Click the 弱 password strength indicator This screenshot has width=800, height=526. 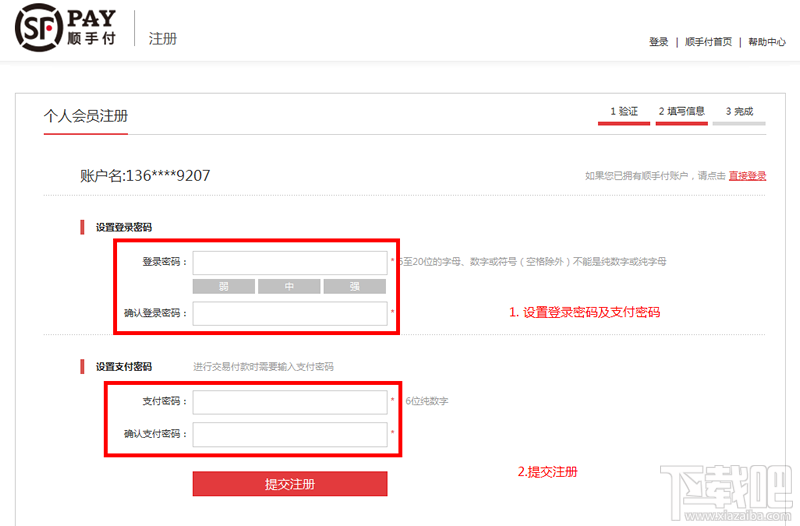224,286
